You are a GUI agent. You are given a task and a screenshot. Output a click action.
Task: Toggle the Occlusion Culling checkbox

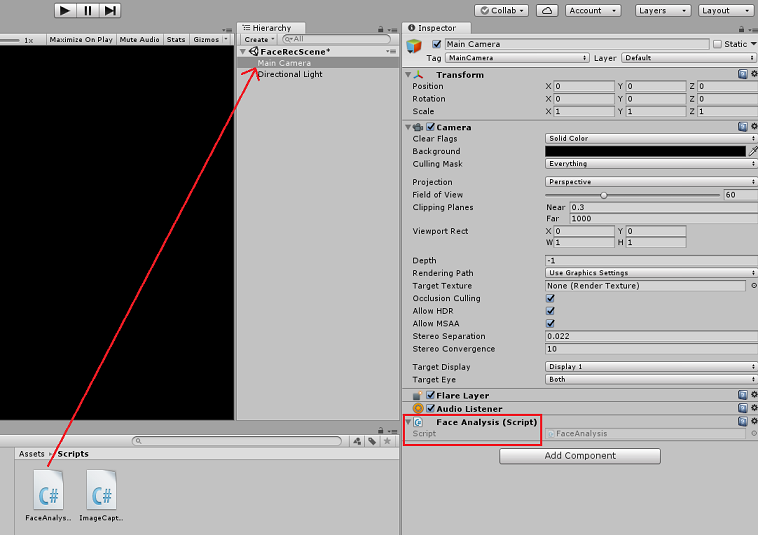[550, 298]
